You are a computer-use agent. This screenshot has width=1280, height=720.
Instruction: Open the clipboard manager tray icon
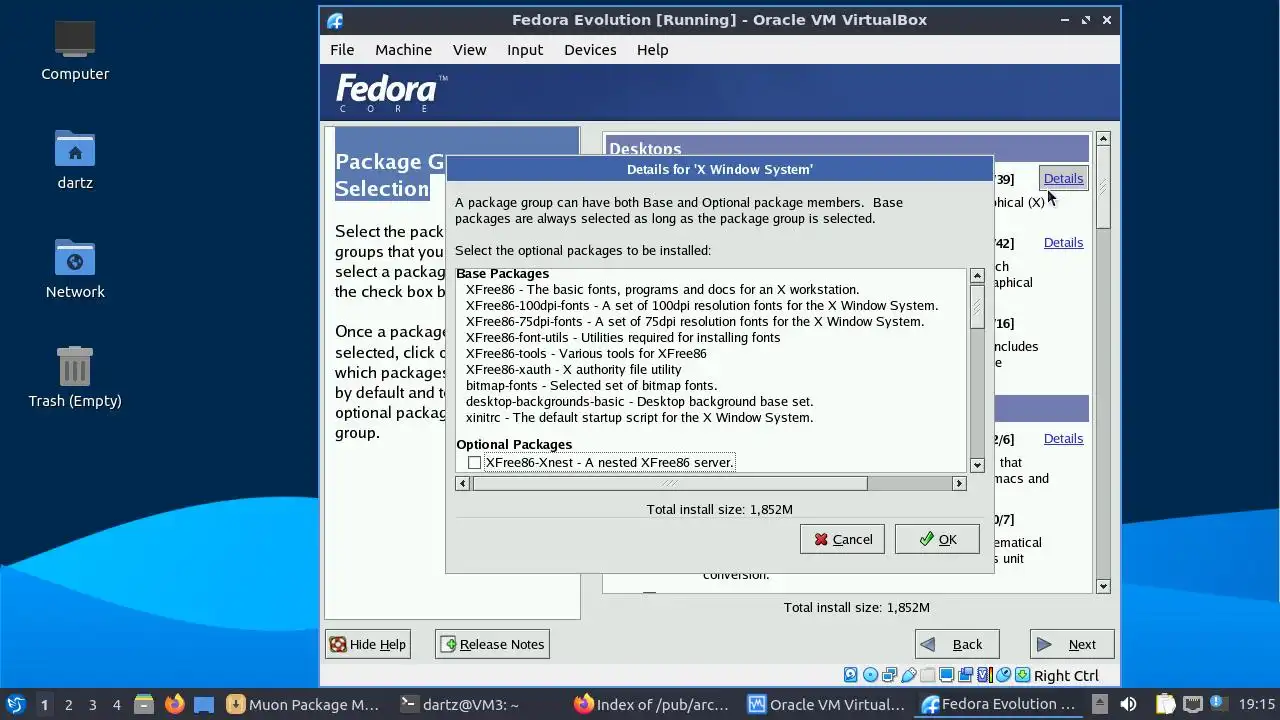pos(1165,704)
